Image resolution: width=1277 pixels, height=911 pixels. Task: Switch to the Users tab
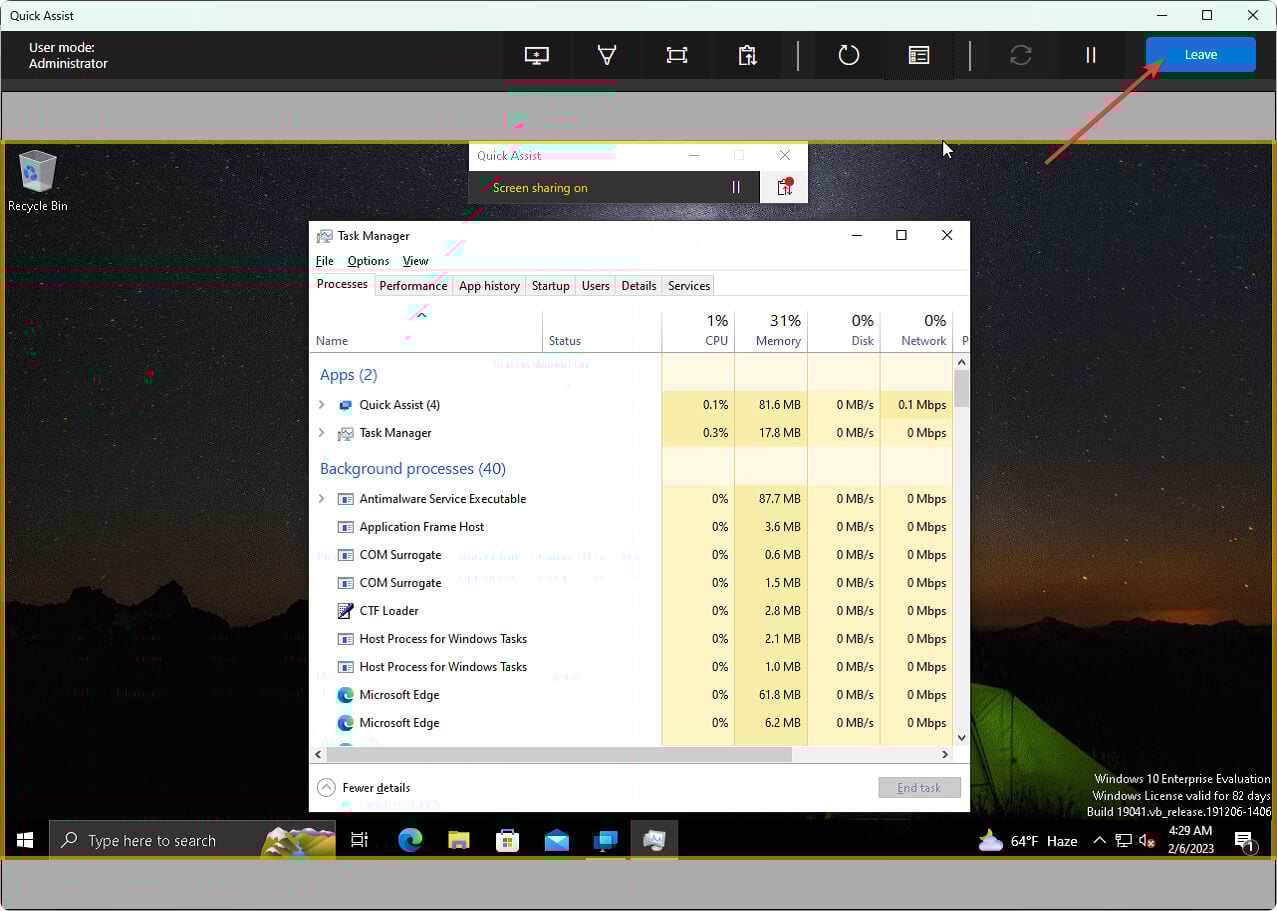pos(595,285)
